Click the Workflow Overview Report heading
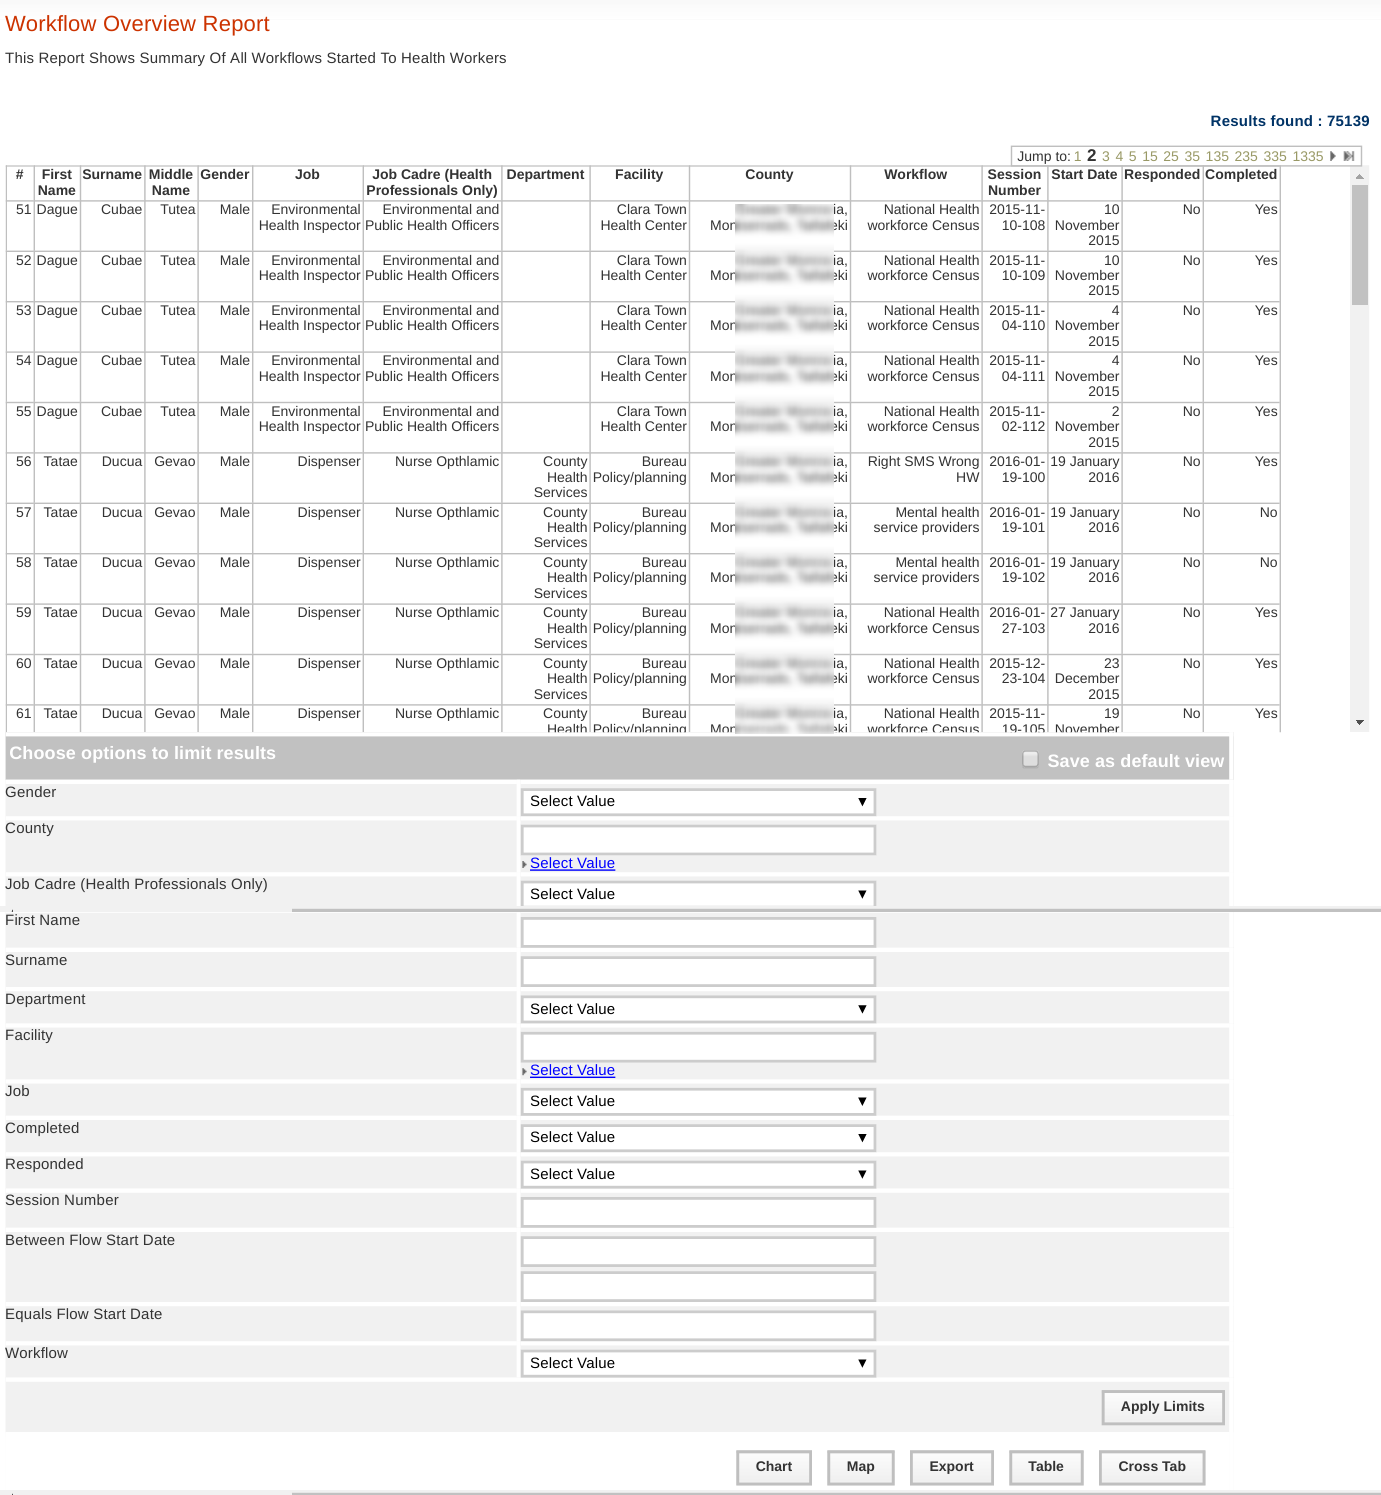 pyautogui.click(x=137, y=24)
